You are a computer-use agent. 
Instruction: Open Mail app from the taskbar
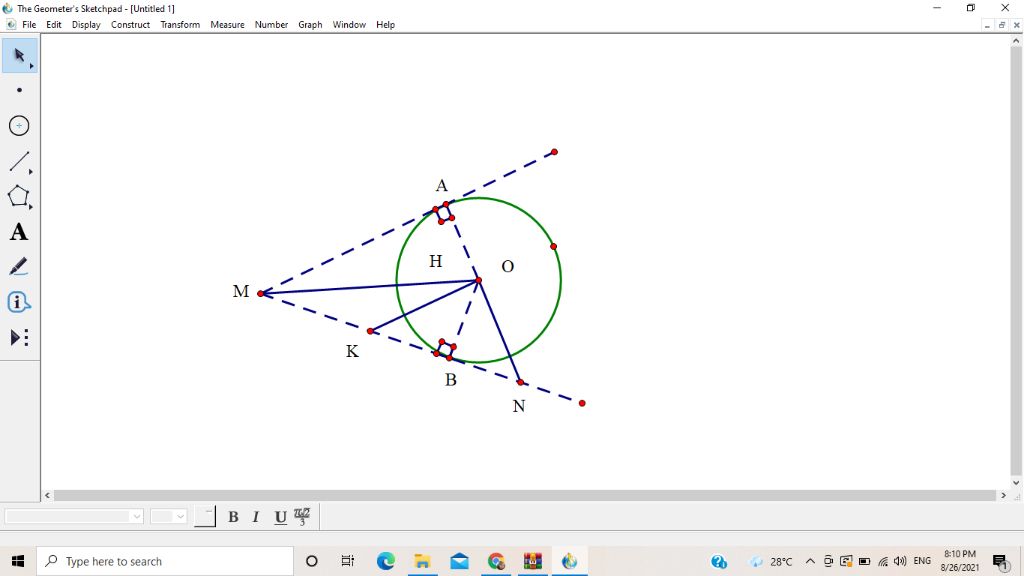pyautogui.click(x=459, y=561)
